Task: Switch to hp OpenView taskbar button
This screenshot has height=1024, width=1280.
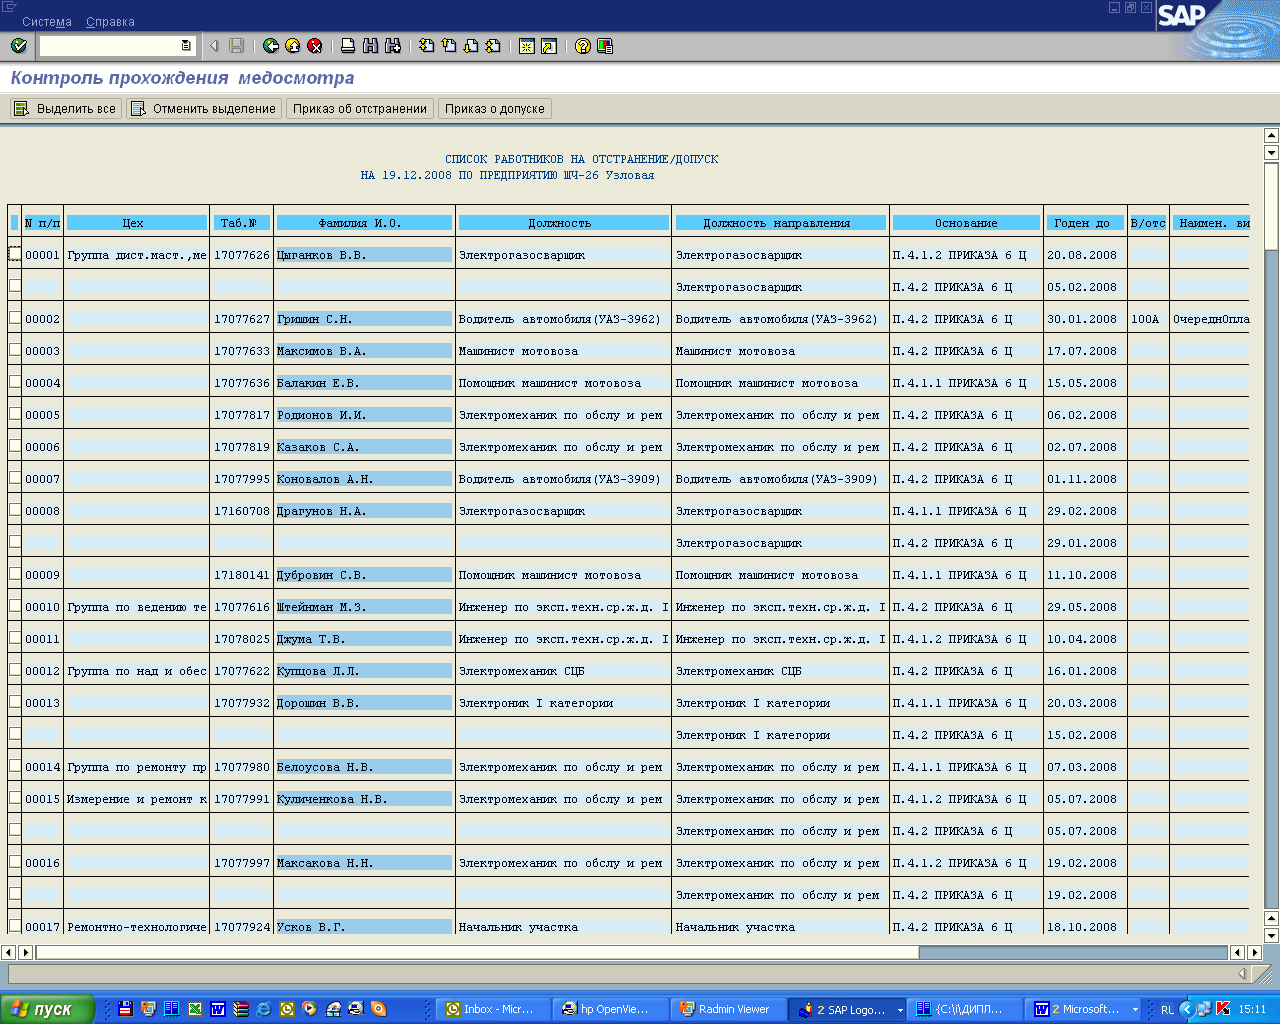Action: tap(611, 1010)
